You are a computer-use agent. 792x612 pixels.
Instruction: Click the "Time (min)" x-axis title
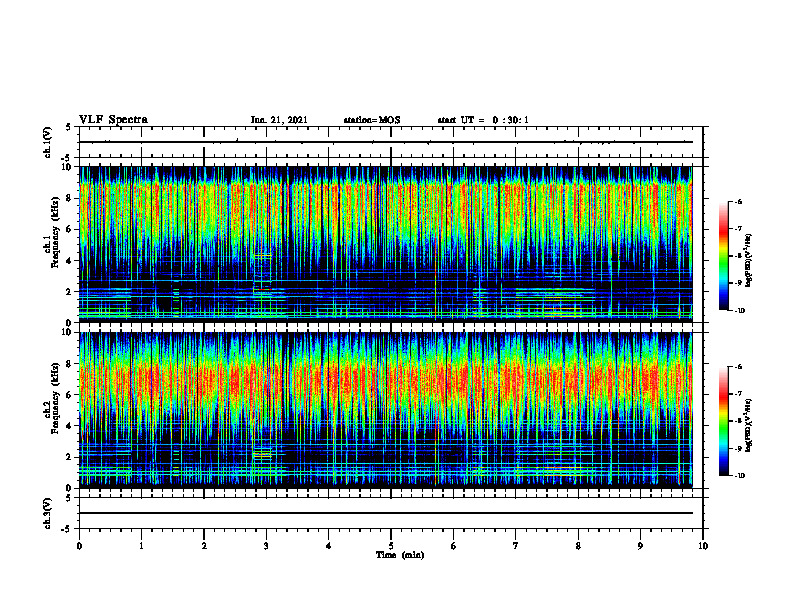pyautogui.click(x=400, y=555)
